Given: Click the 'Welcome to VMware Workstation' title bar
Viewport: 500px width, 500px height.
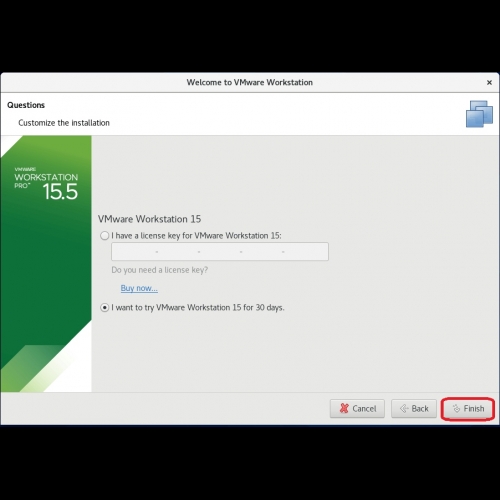Looking at the screenshot, I should point(250,82).
